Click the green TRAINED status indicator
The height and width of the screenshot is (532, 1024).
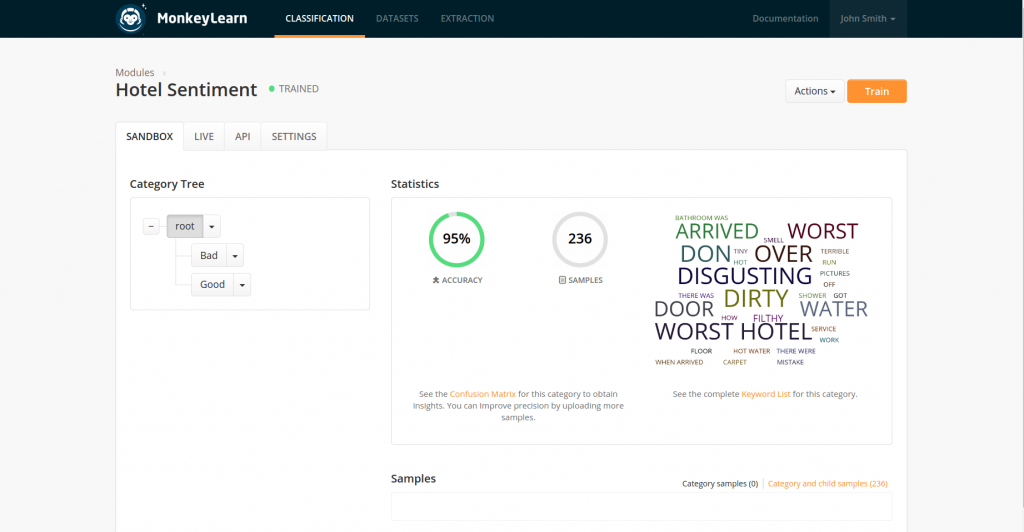(294, 89)
